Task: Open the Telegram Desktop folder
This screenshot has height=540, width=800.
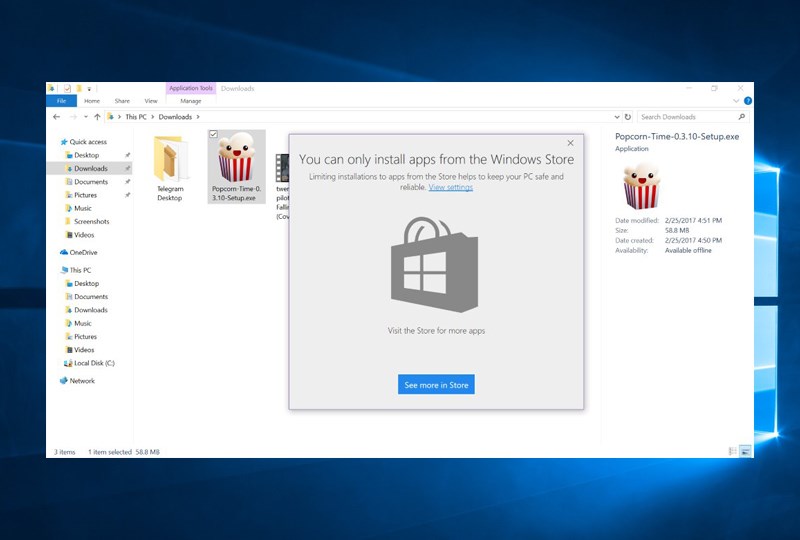Action: point(170,160)
